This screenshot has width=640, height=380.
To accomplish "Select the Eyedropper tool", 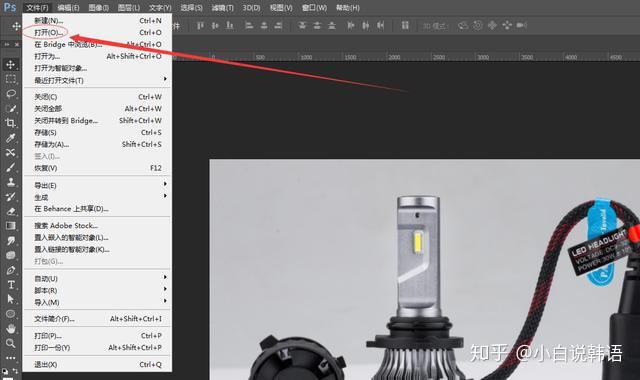I will point(11,138).
